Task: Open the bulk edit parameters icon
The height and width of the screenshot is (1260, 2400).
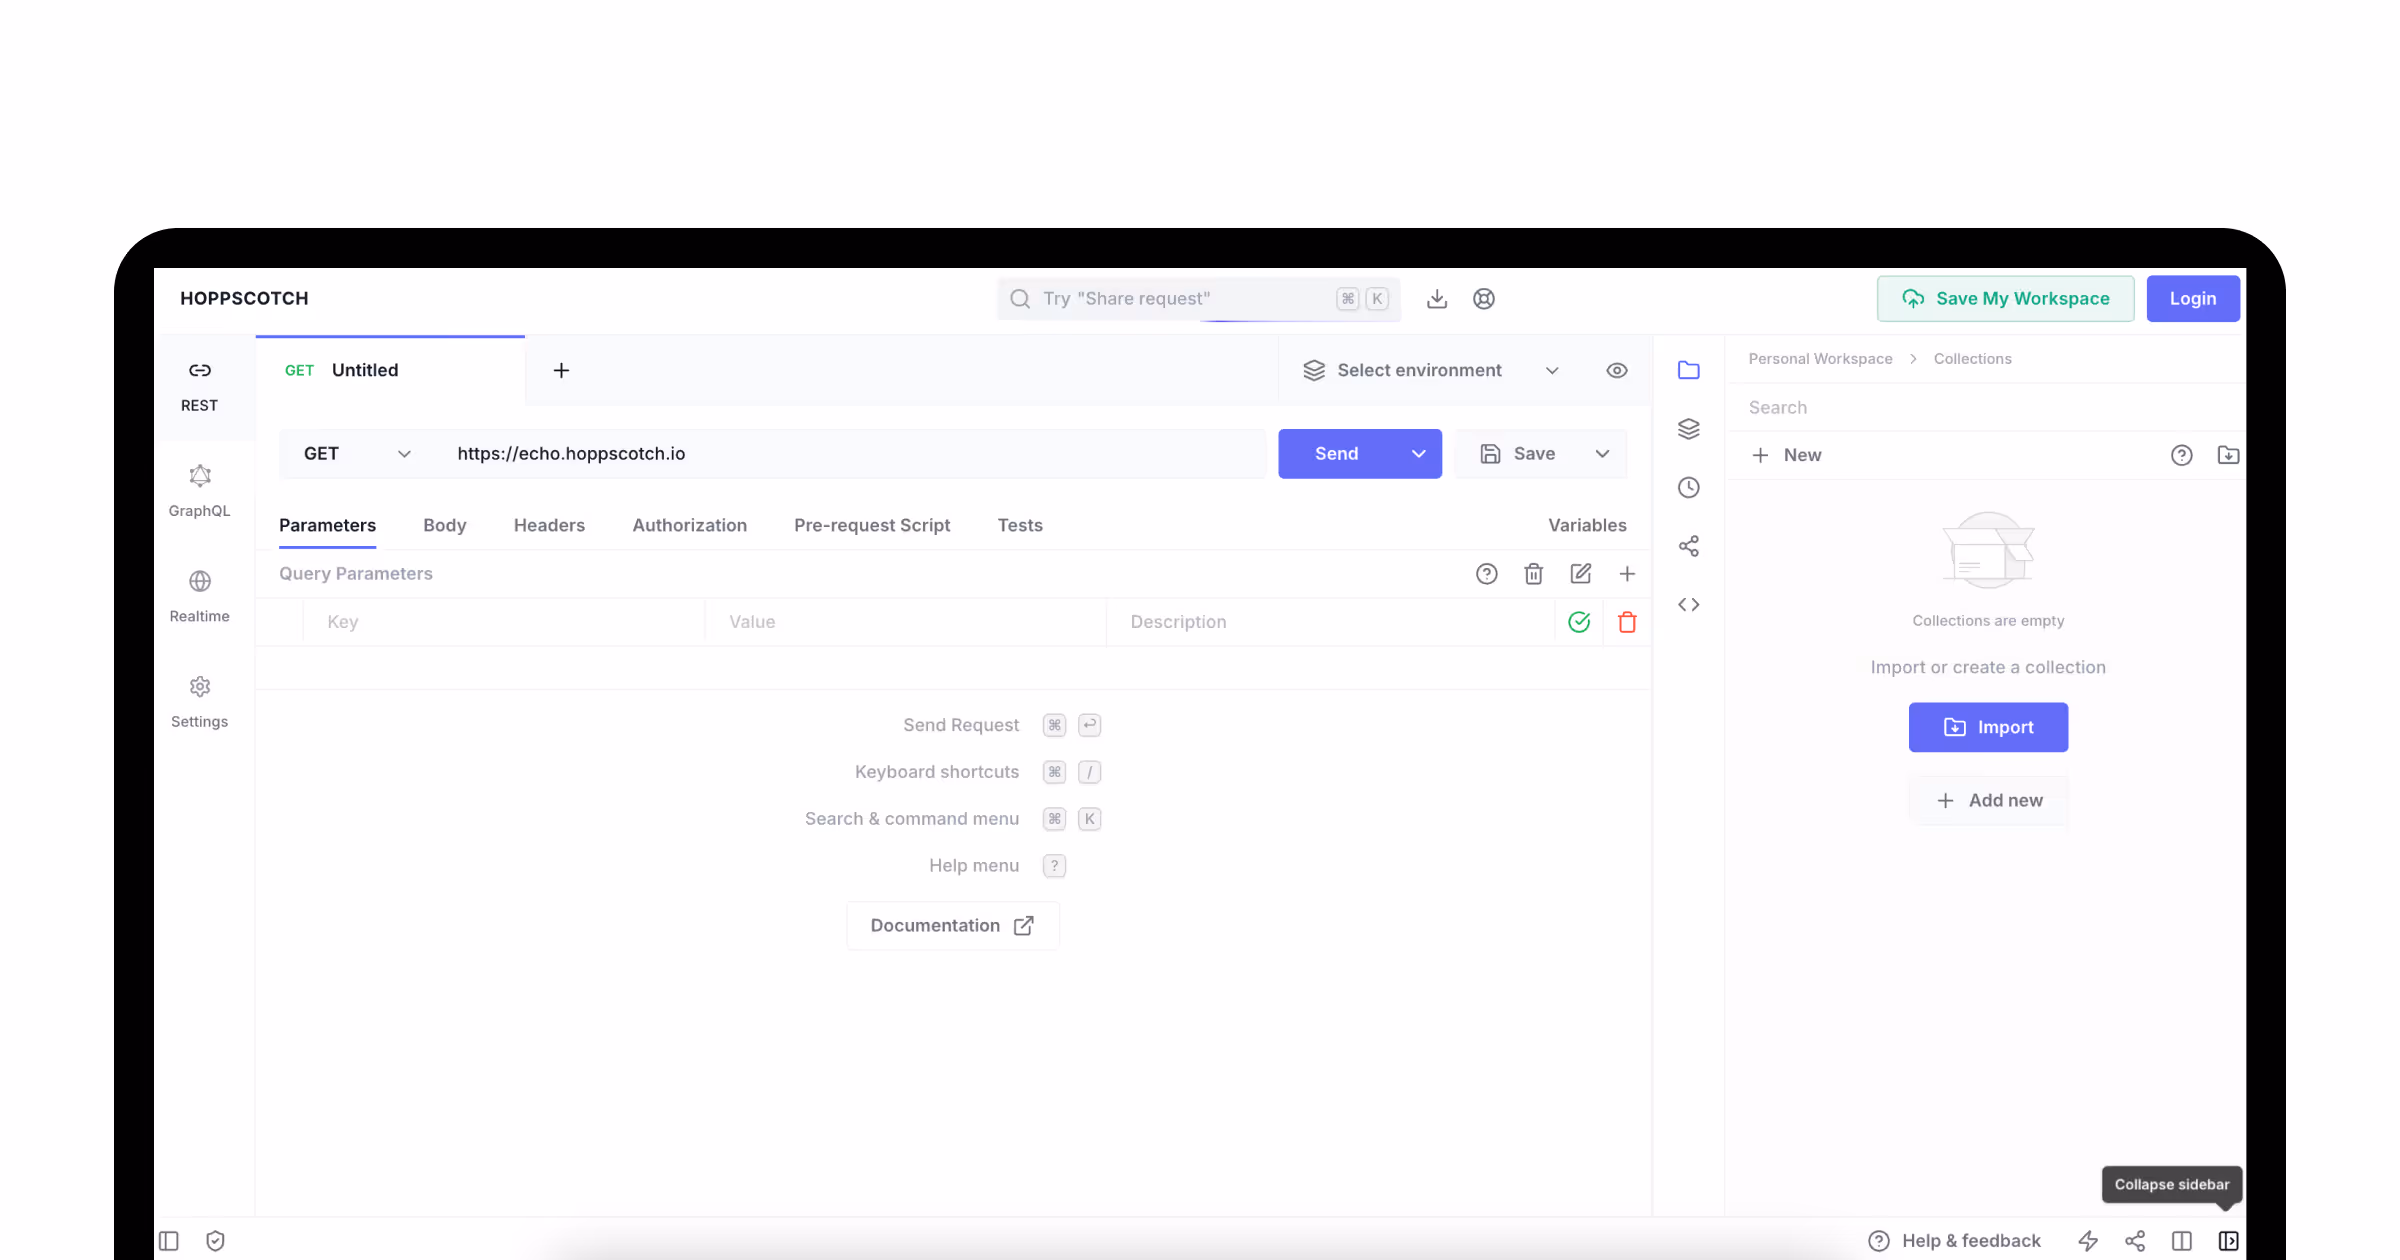Action: pos(1580,574)
